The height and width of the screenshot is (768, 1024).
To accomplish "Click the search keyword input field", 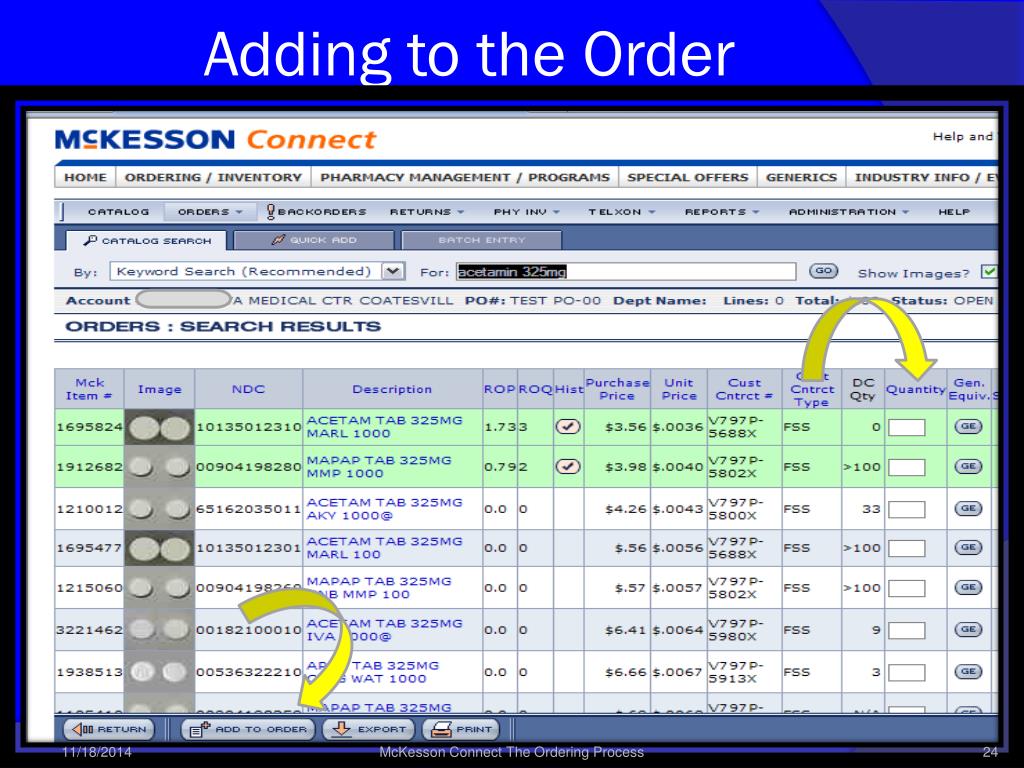I will coord(626,272).
